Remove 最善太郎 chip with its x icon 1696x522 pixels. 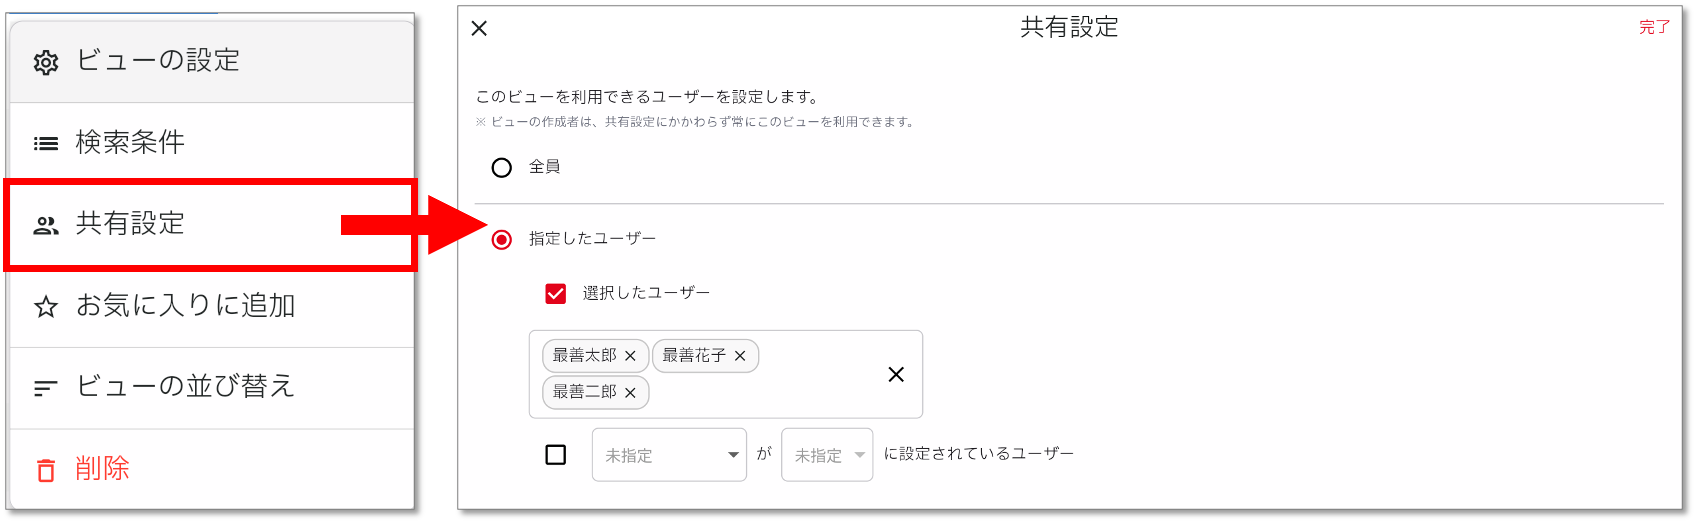point(630,356)
